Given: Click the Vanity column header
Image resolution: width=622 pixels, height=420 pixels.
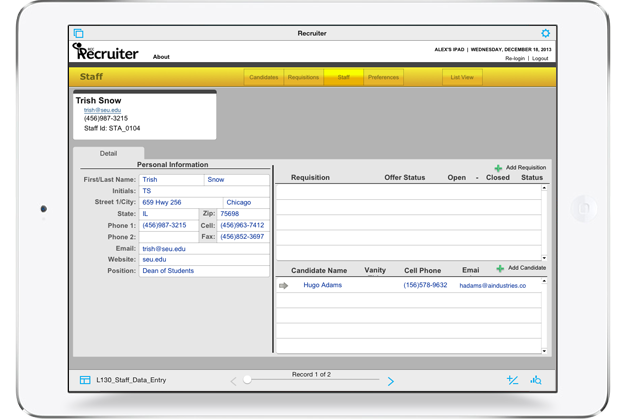Looking at the screenshot, I should pyautogui.click(x=375, y=270).
